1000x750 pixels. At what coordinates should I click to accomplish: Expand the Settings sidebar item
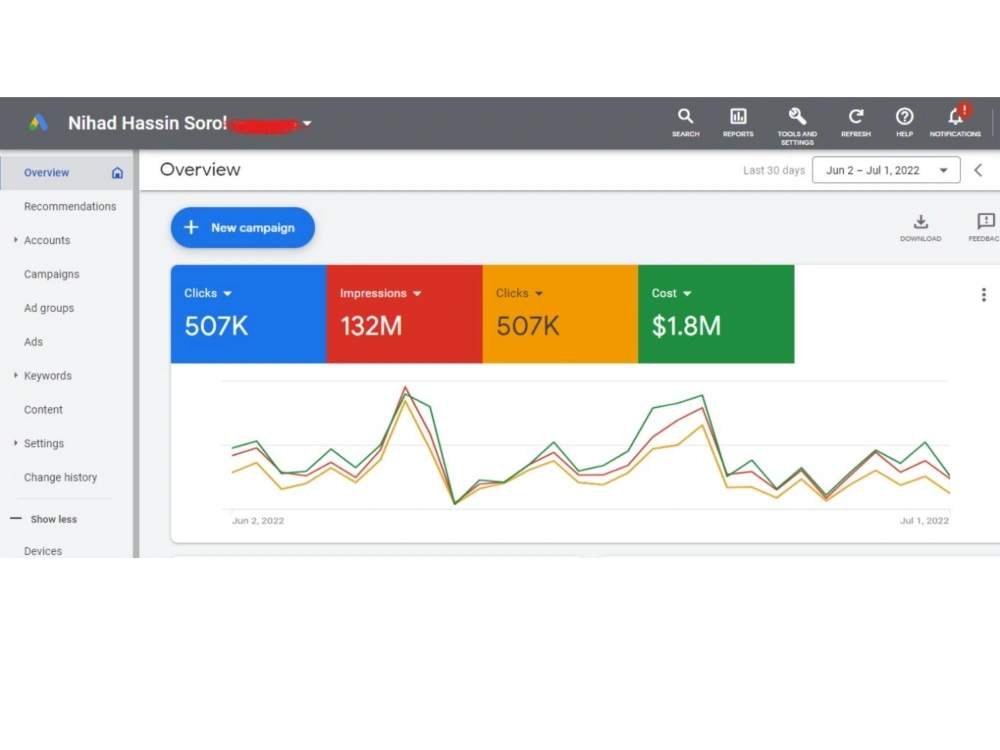(x=15, y=443)
